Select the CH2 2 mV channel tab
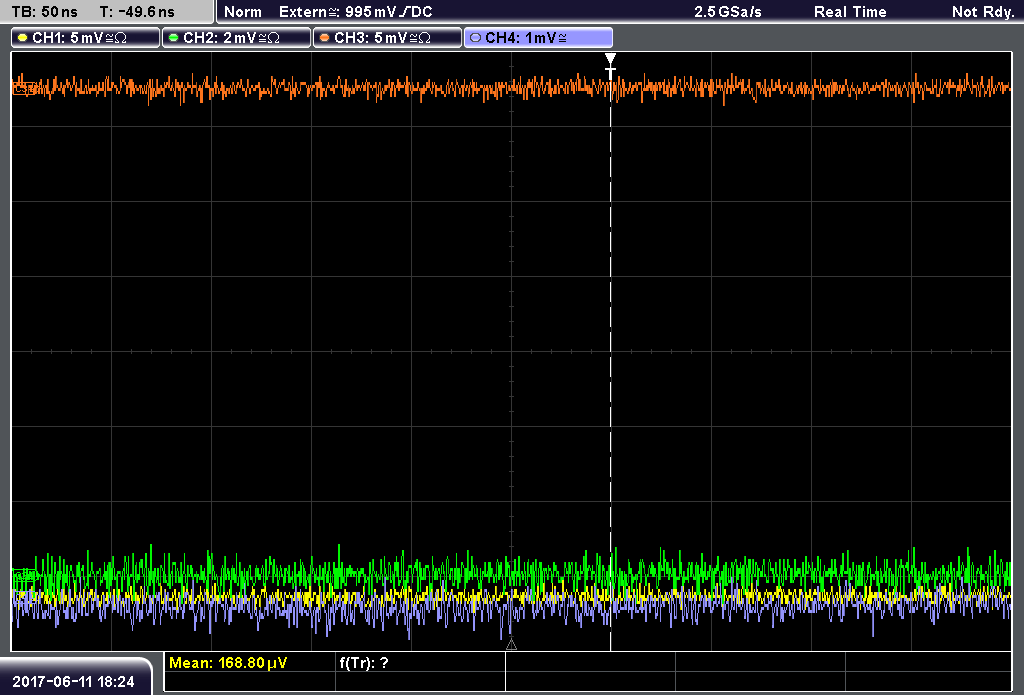This screenshot has width=1024, height=695. (236, 38)
